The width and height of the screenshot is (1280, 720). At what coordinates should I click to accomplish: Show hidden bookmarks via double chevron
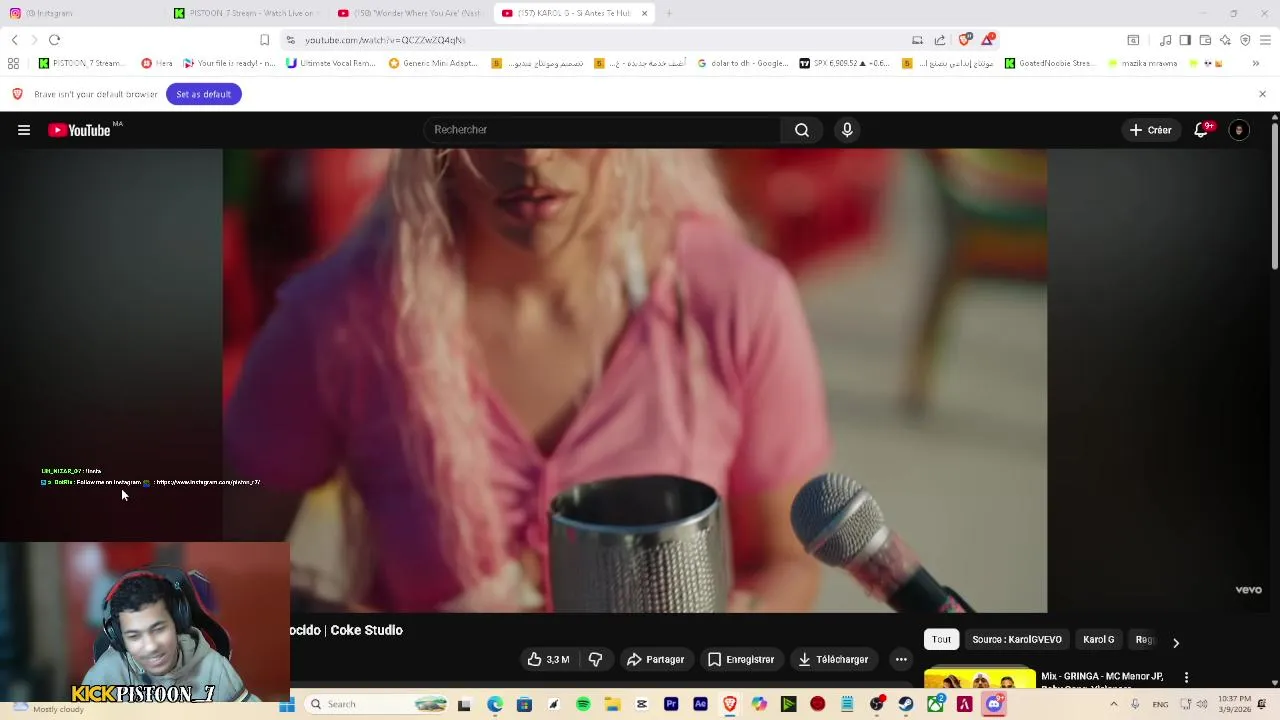click(1256, 63)
